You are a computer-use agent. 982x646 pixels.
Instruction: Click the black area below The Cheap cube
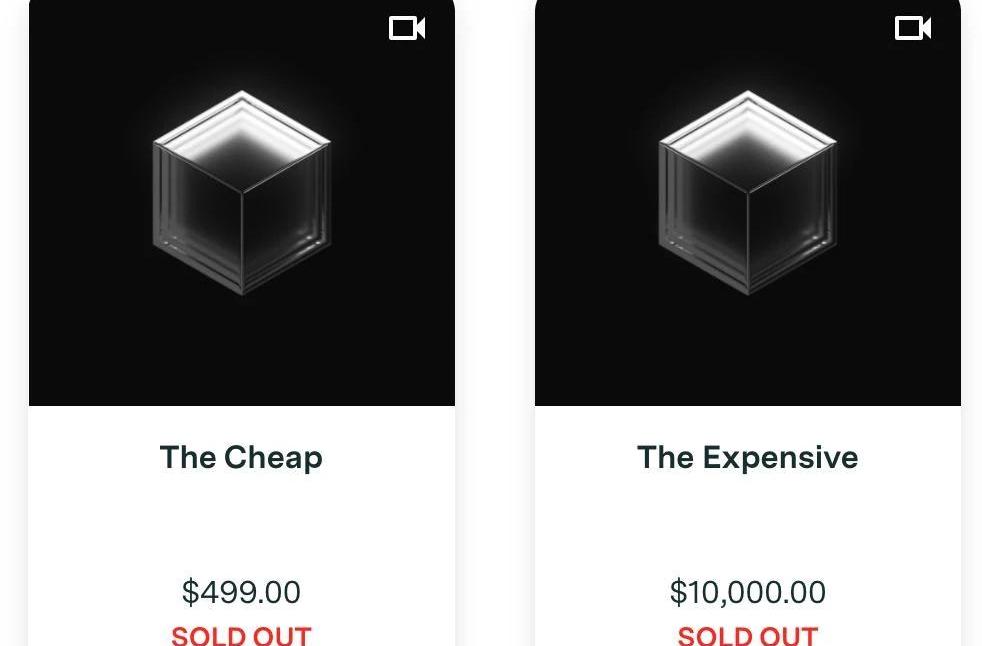(x=242, y=351)
